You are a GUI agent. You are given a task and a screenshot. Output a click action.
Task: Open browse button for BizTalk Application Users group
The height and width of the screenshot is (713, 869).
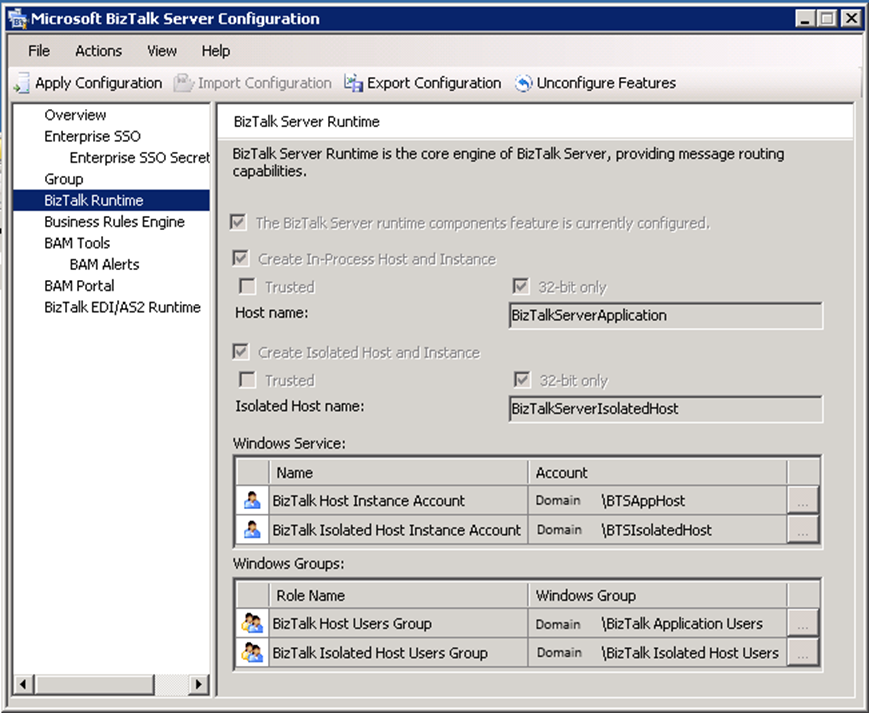coord(804,624)
